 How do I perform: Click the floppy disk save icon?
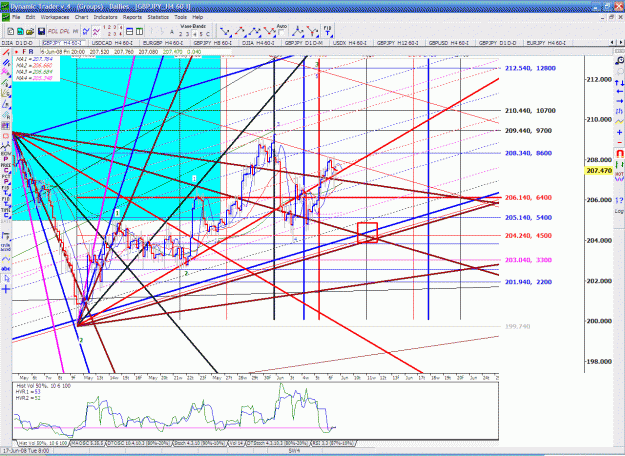click(41, 31)
